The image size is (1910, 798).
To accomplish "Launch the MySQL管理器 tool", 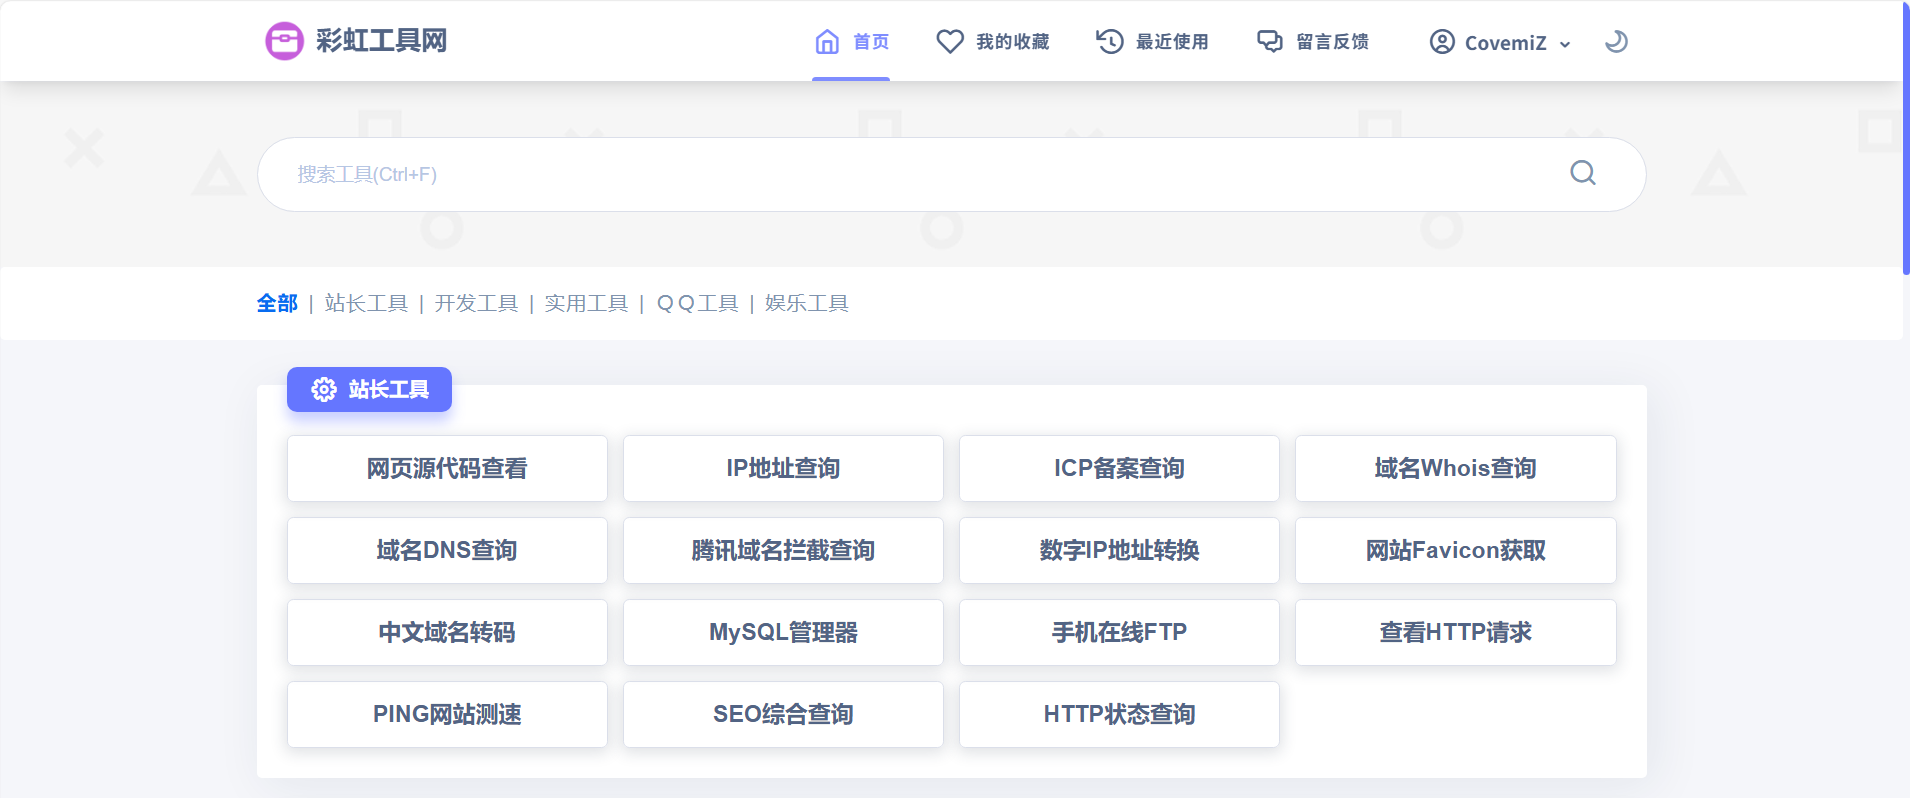I will click(783, 632).
